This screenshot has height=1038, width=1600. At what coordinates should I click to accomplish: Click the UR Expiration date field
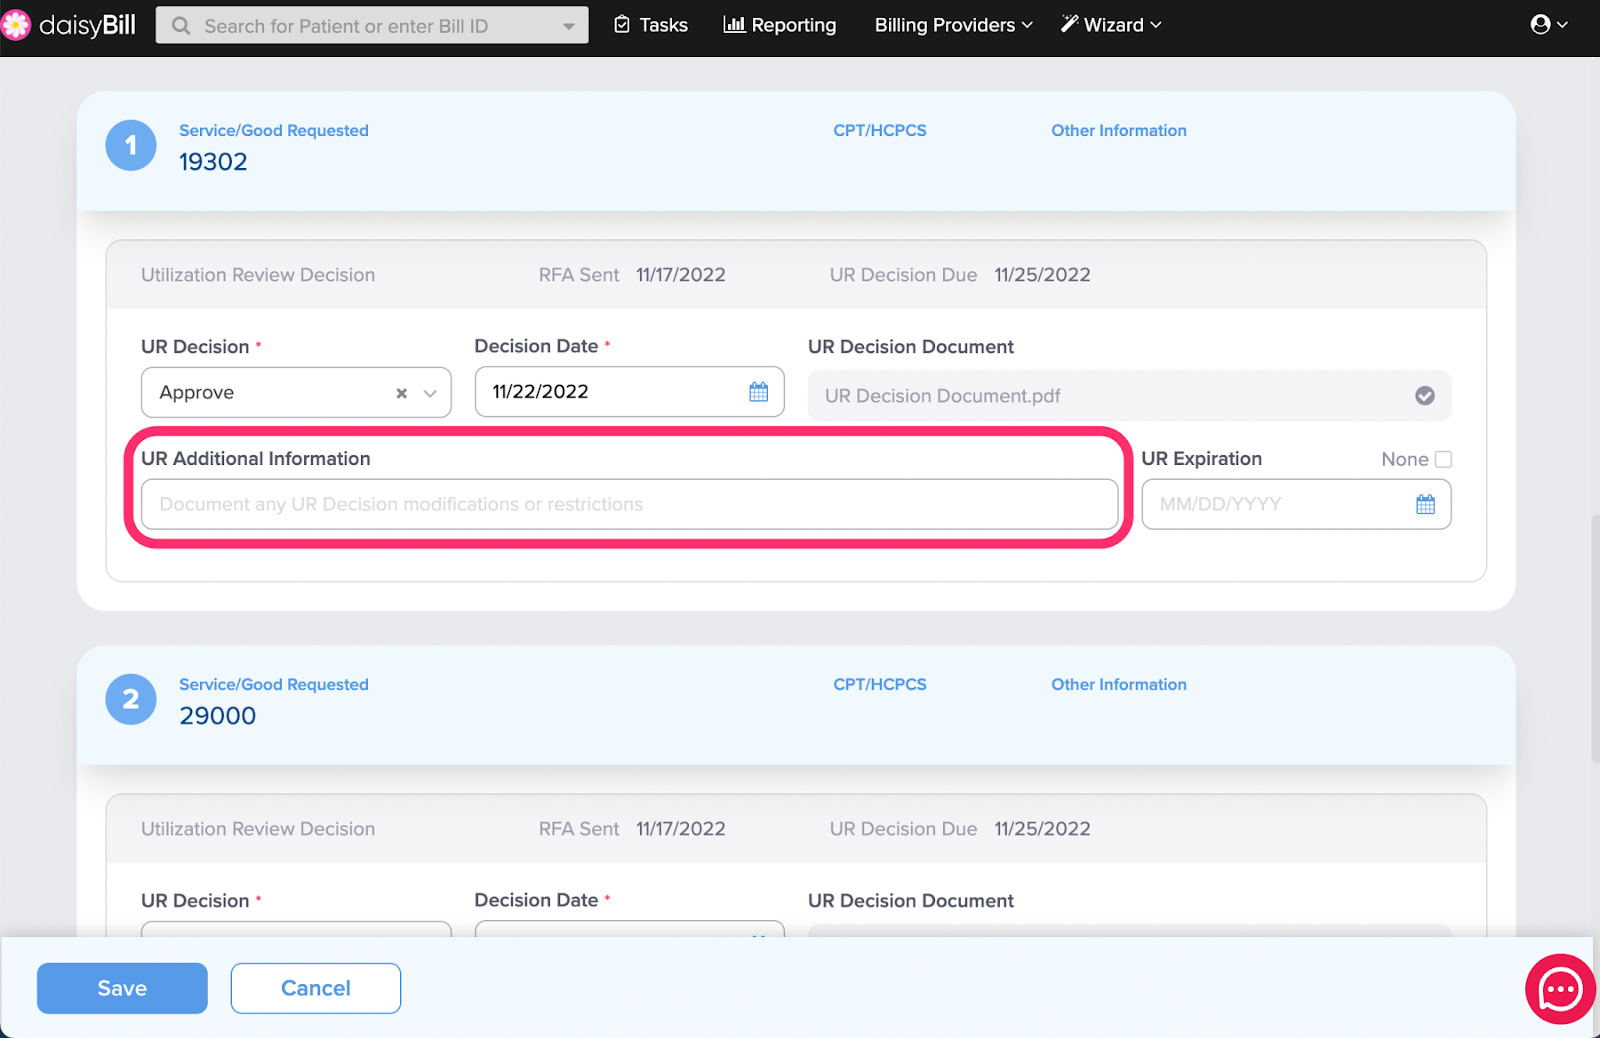1296,504
